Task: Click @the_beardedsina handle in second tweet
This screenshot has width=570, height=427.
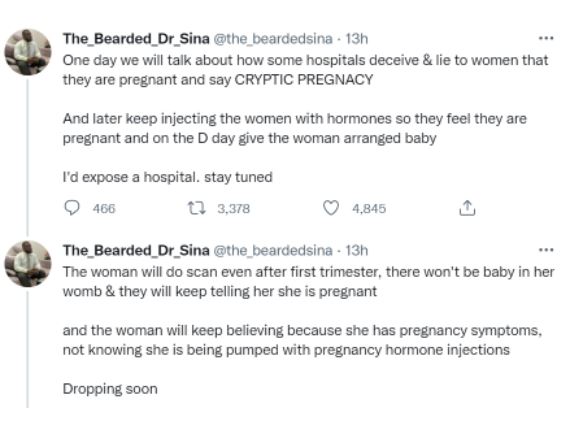Action: (x=273, y=250)
